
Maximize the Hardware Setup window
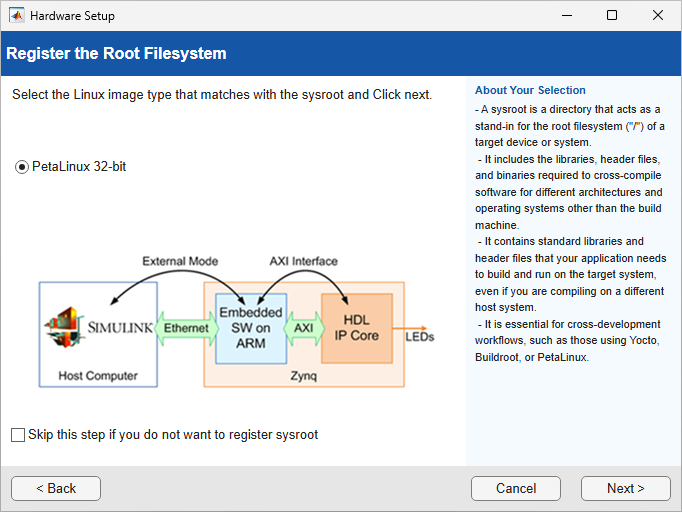(612, 16)
